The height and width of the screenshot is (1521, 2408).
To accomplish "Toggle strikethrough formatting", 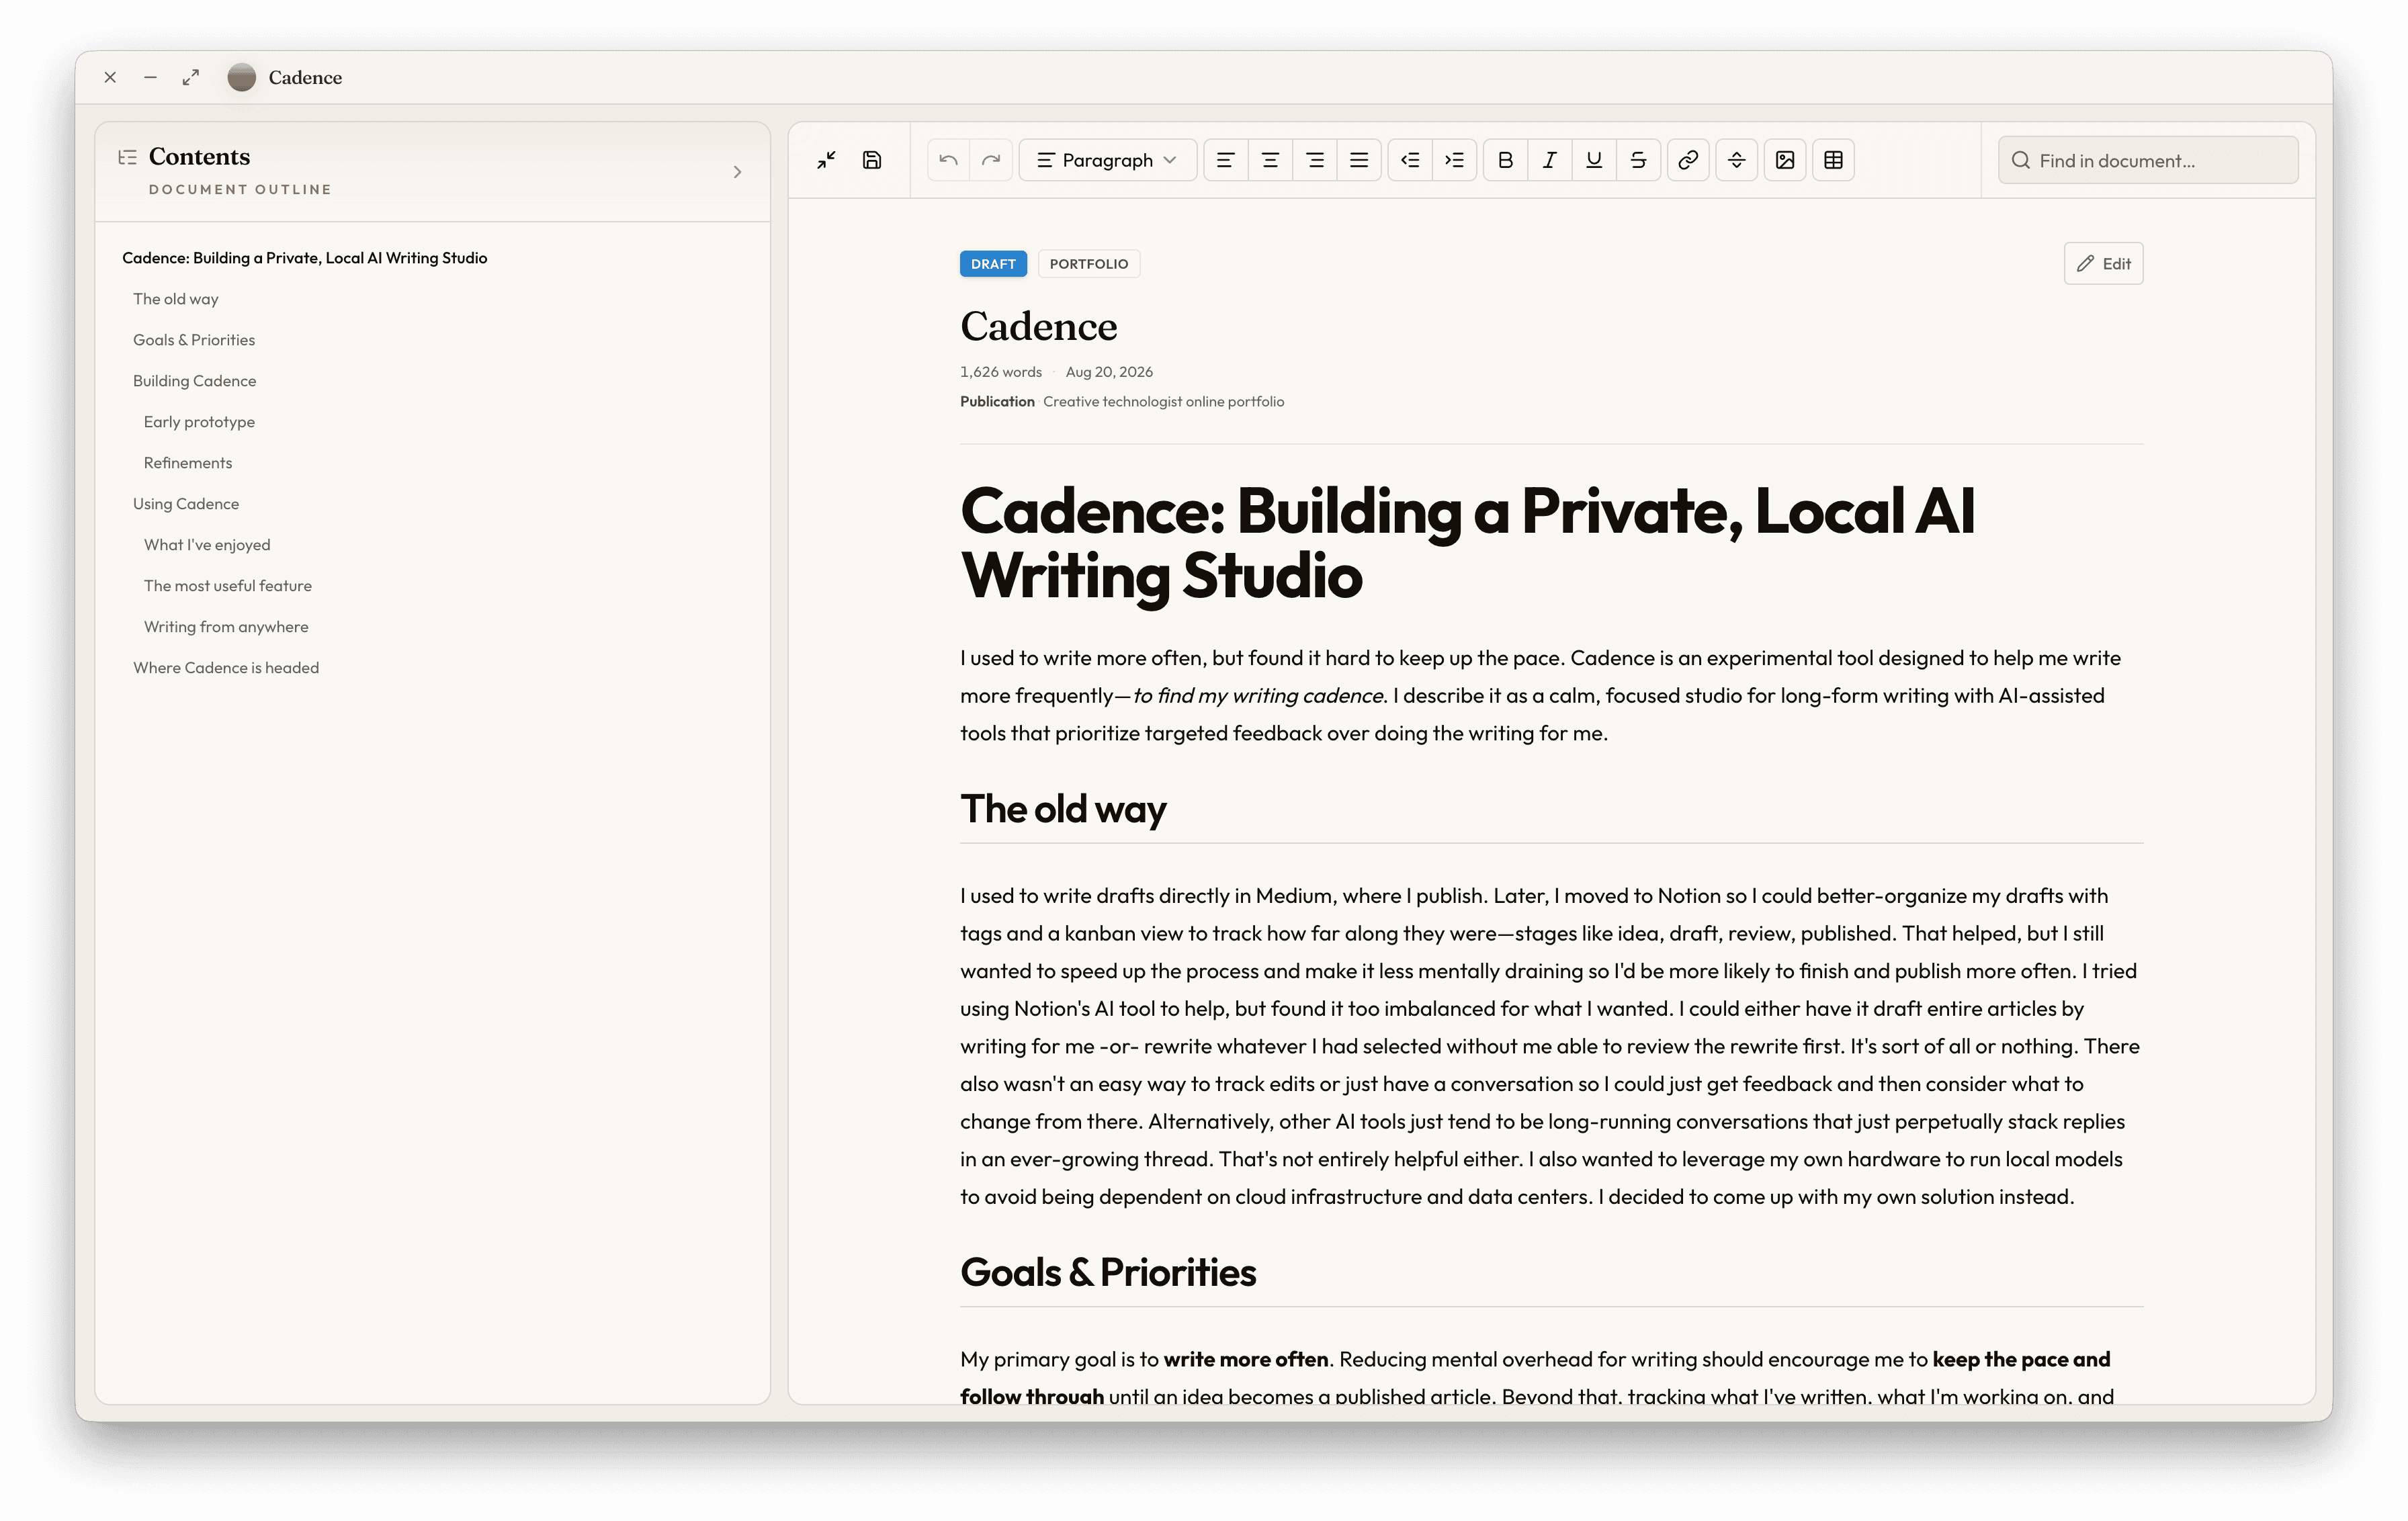I will coord(1638,160).
